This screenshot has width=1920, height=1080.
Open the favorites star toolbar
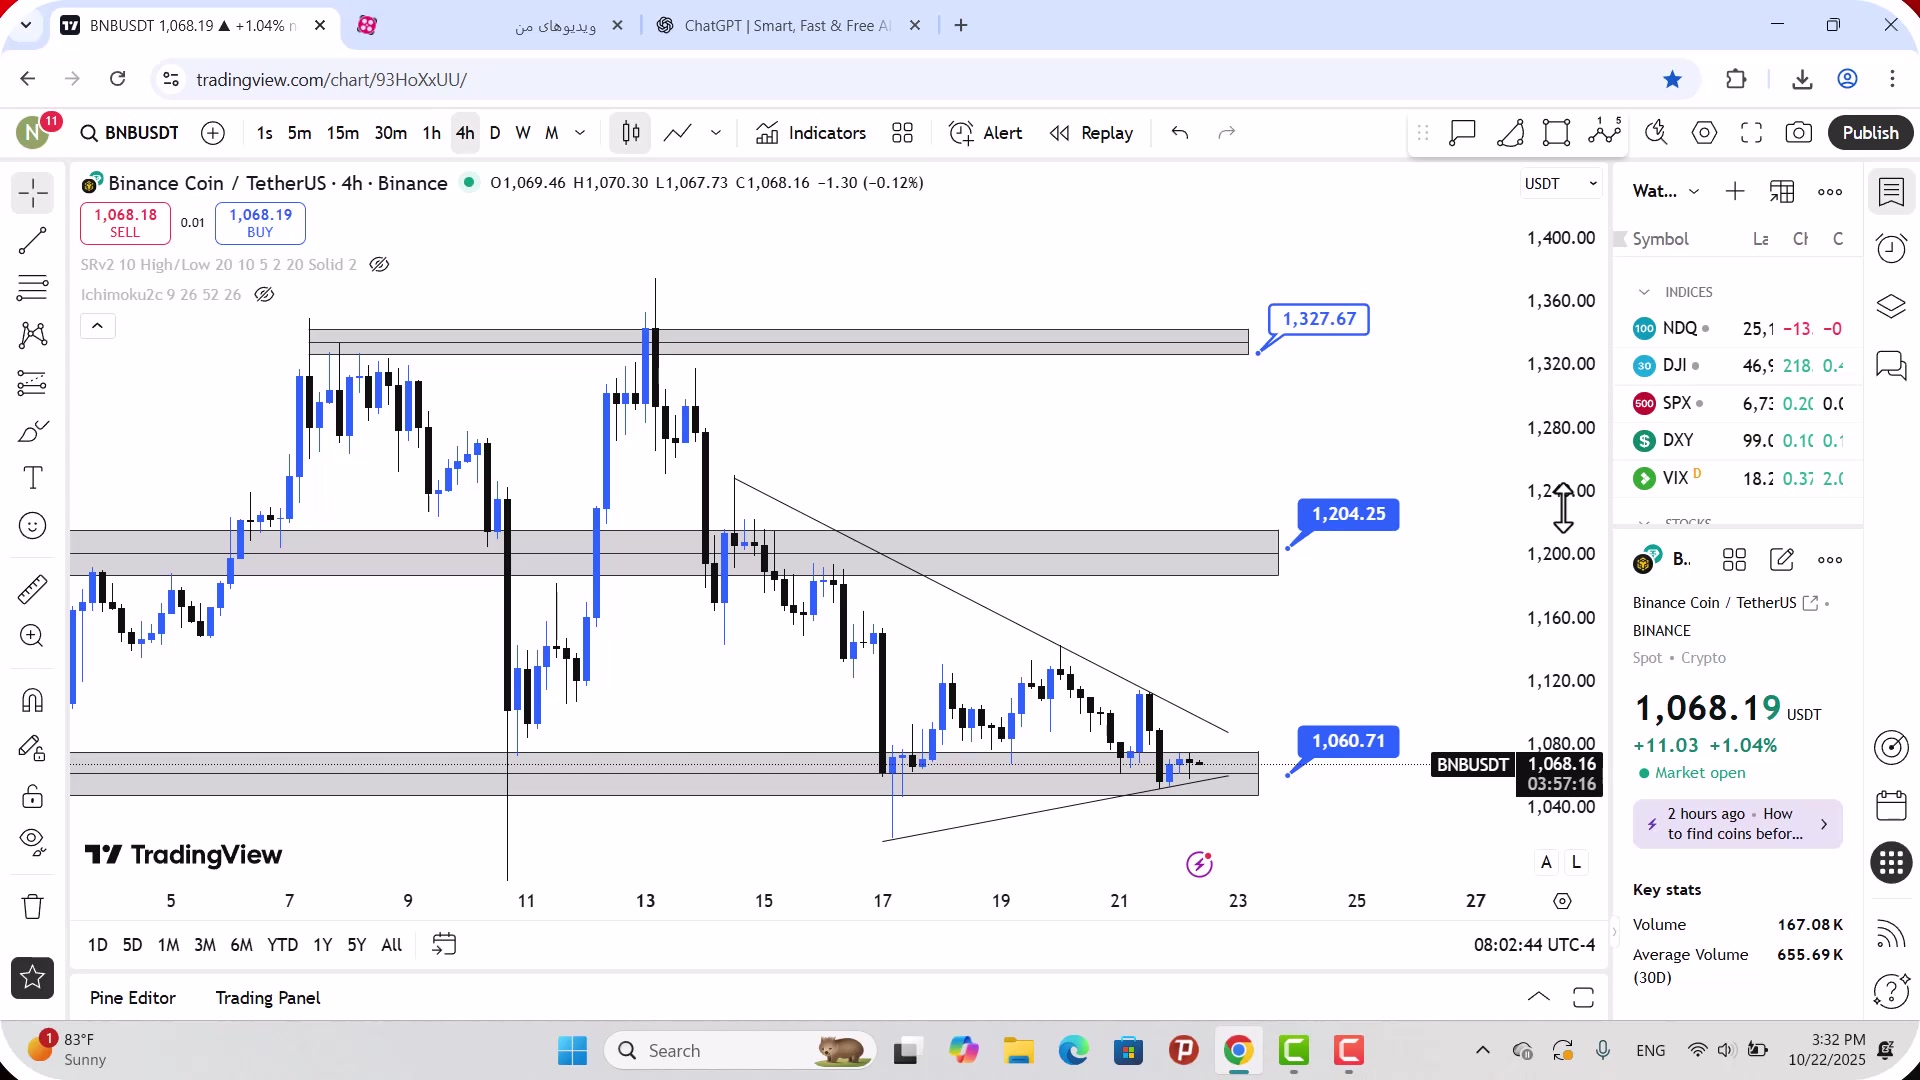pos(33,978)
